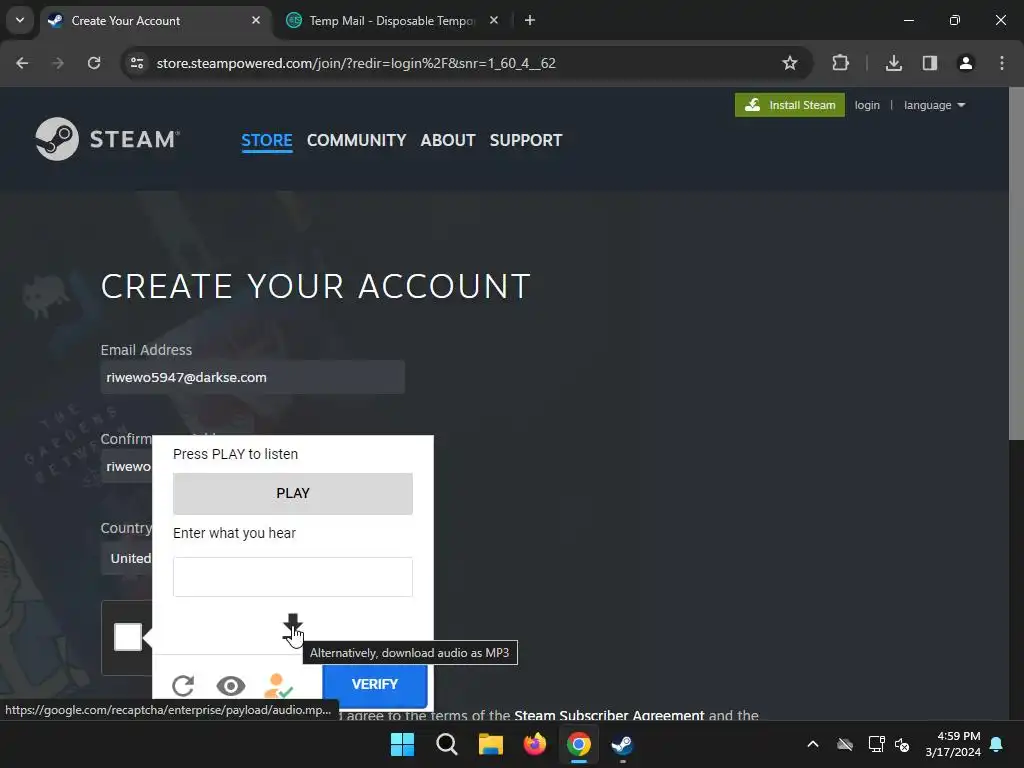This screenshot has height=768, width=1024.
Task: Open the Country dropdown
Action: coord(127,558)
